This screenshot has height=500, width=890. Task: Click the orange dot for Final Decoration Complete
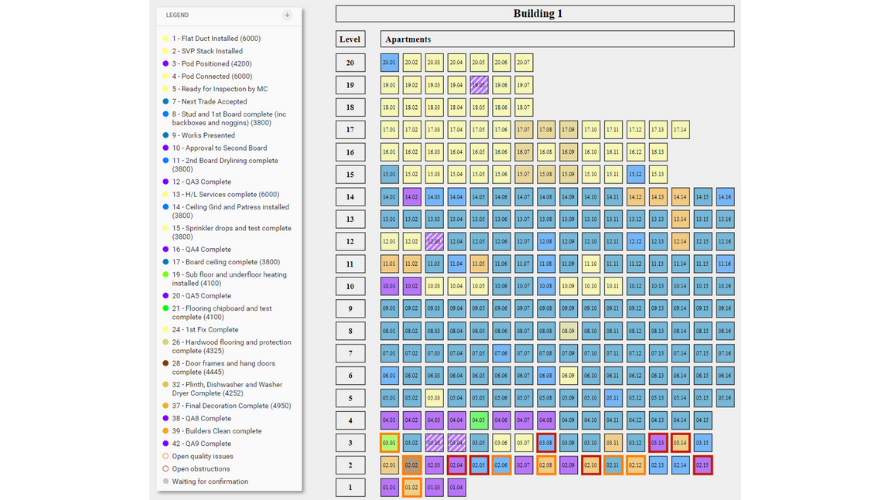click(166, 406)
